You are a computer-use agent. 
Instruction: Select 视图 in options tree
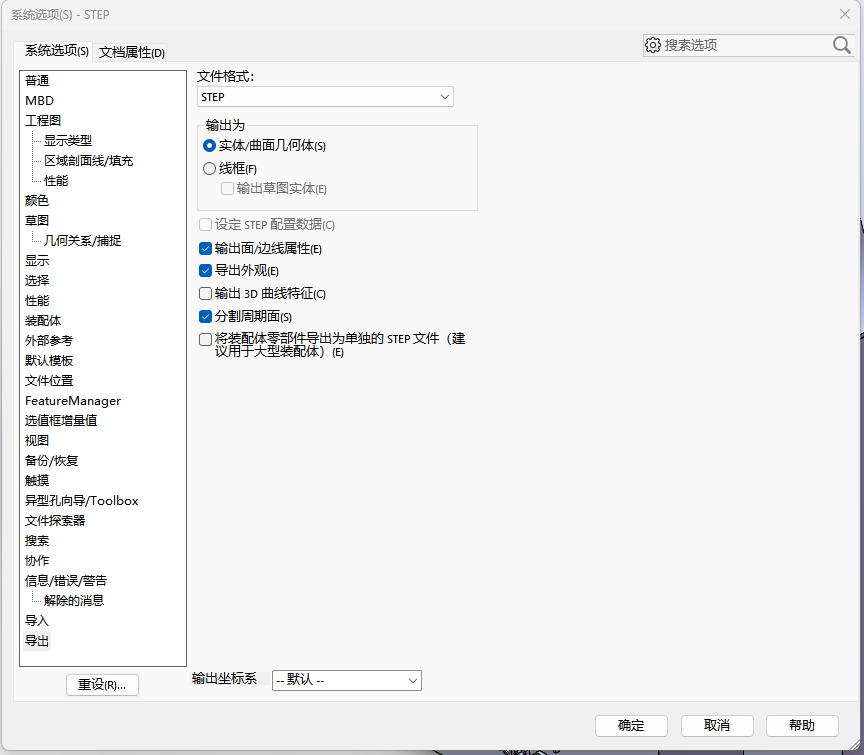click(37, 441)
